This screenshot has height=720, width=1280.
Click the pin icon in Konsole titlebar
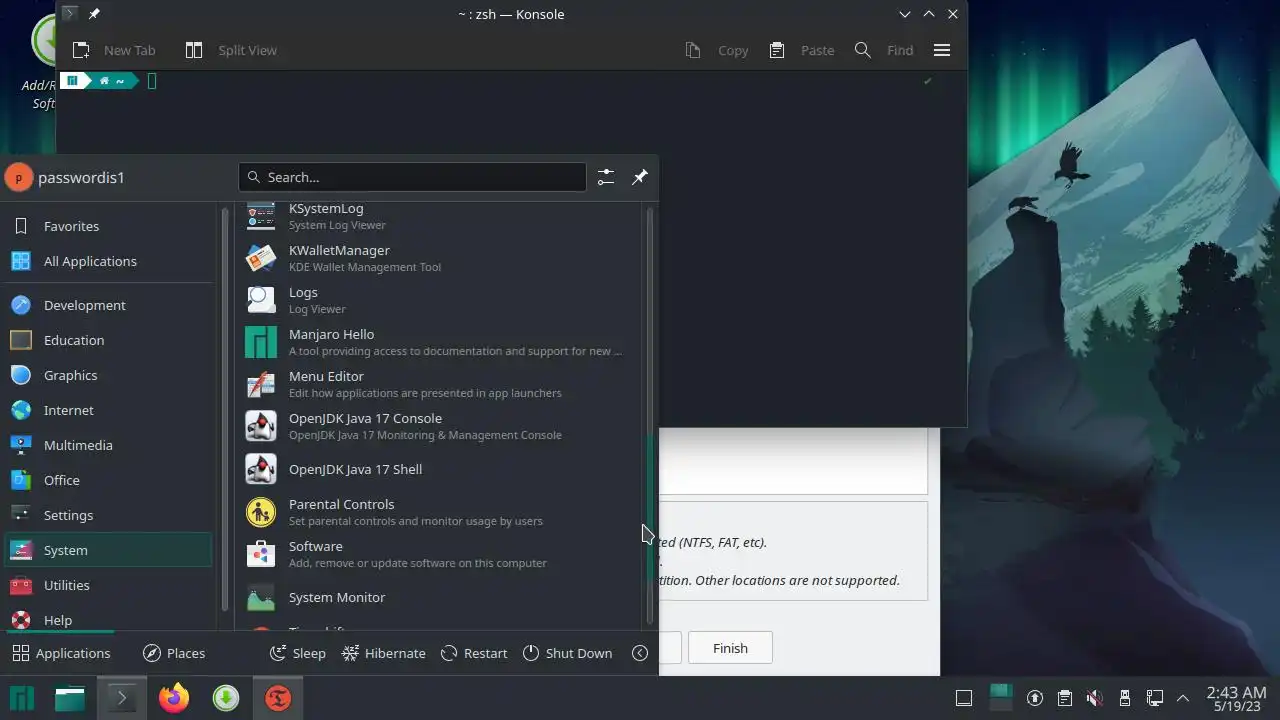[x=94, y=14]
